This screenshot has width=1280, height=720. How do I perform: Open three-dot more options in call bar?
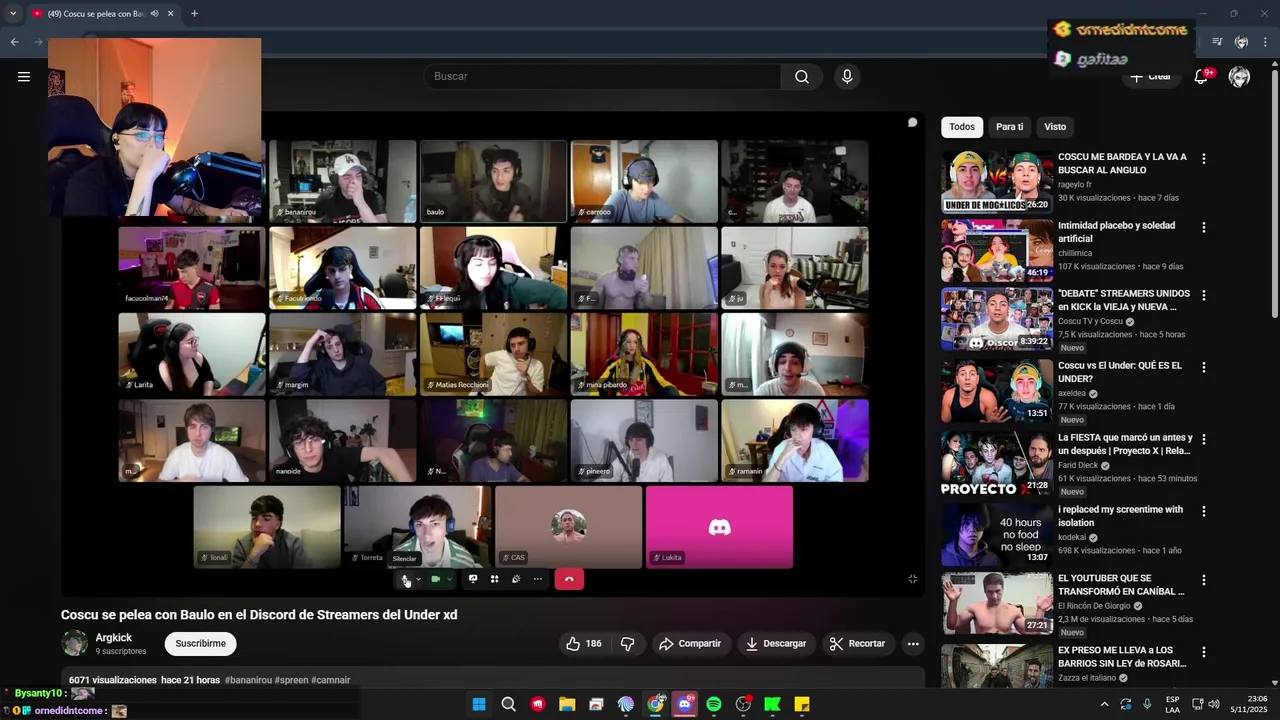(x=537, y=579)
